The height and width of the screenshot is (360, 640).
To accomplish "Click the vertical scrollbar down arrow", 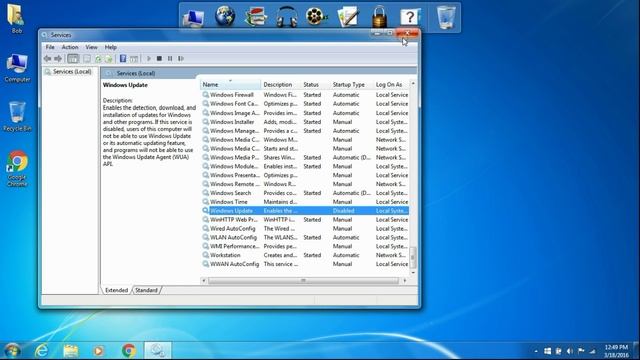I will click(x=413, y=273).
